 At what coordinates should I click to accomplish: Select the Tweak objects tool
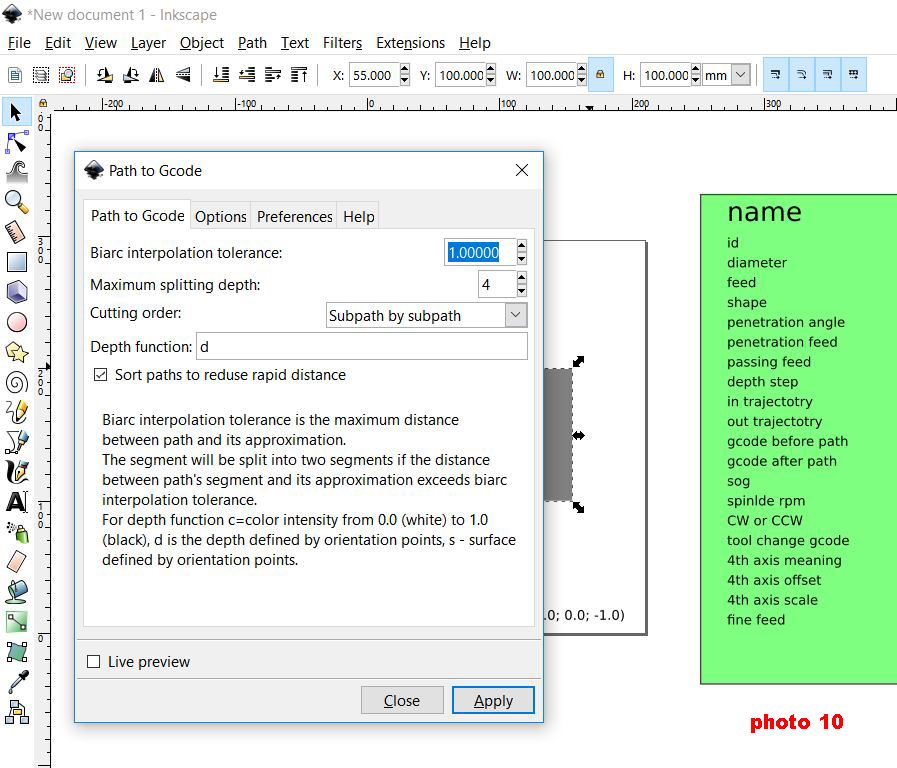point(17,172)
